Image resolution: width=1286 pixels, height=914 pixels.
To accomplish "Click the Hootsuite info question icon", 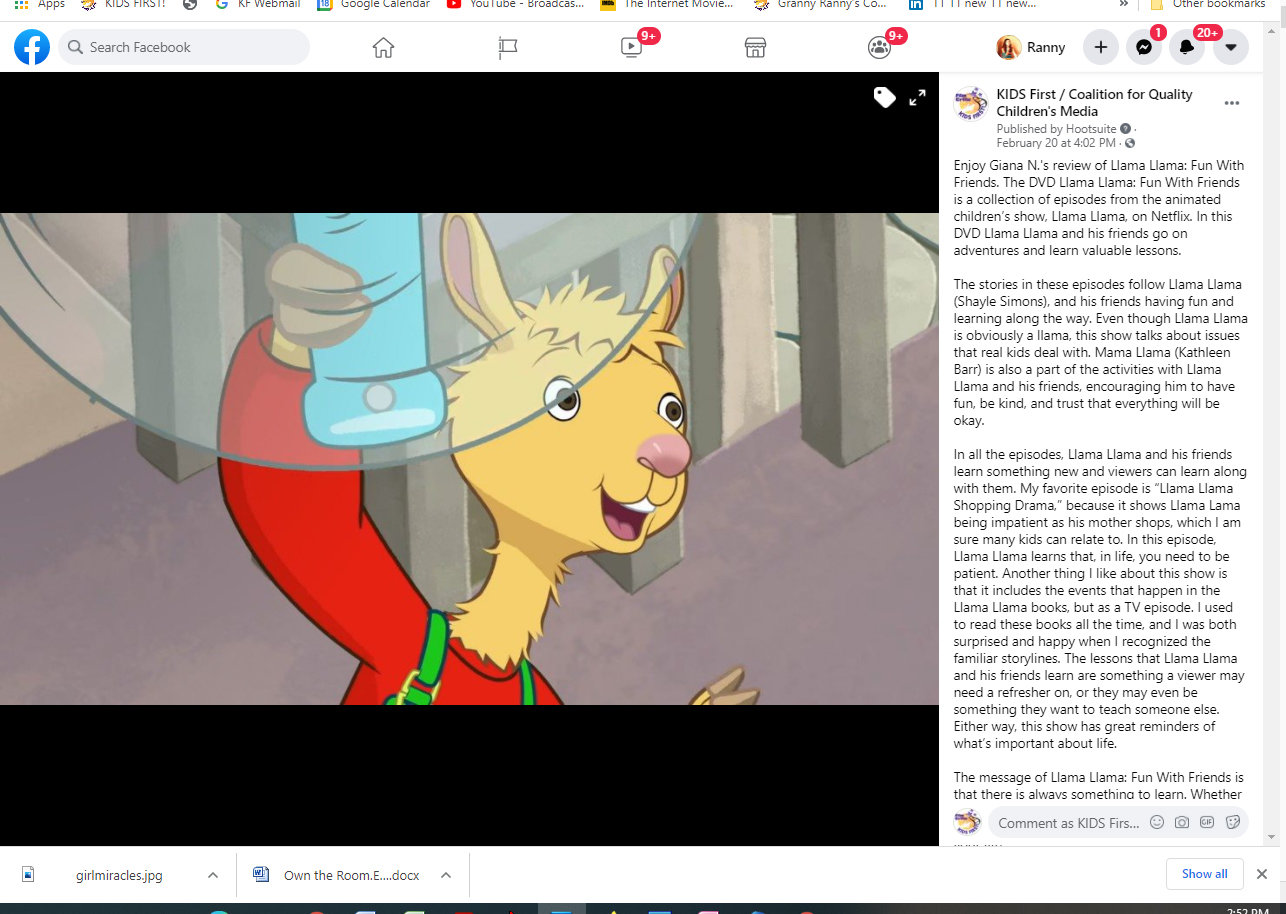I will click(x=1126, y=129).
